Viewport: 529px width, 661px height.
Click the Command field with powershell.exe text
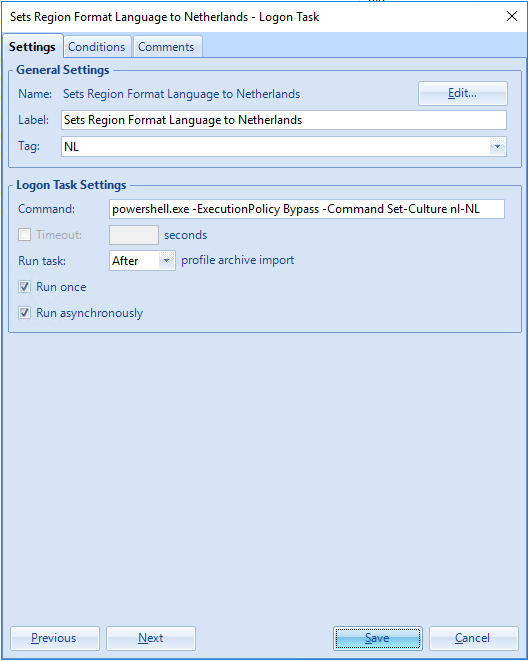306,209
